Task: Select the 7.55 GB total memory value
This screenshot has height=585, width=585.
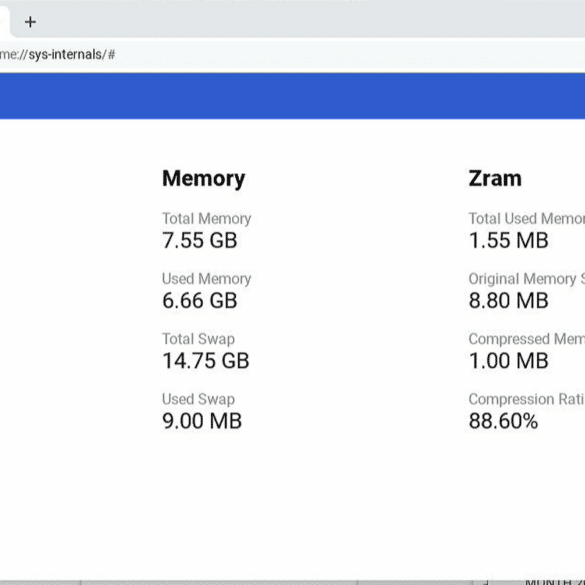Action: point(200,240)
